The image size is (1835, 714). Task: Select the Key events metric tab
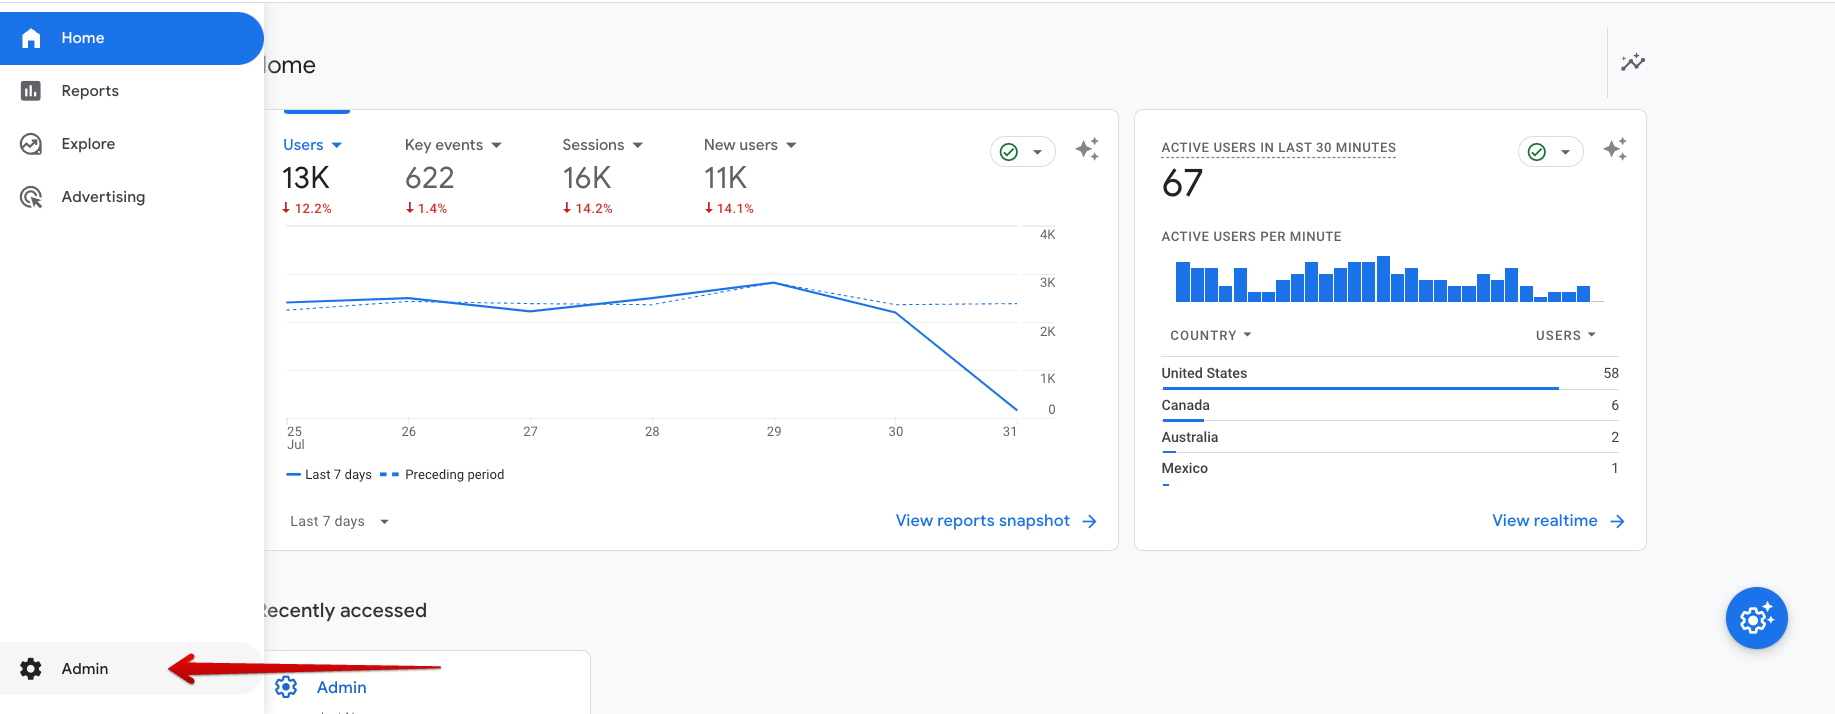tap(452, 145)
